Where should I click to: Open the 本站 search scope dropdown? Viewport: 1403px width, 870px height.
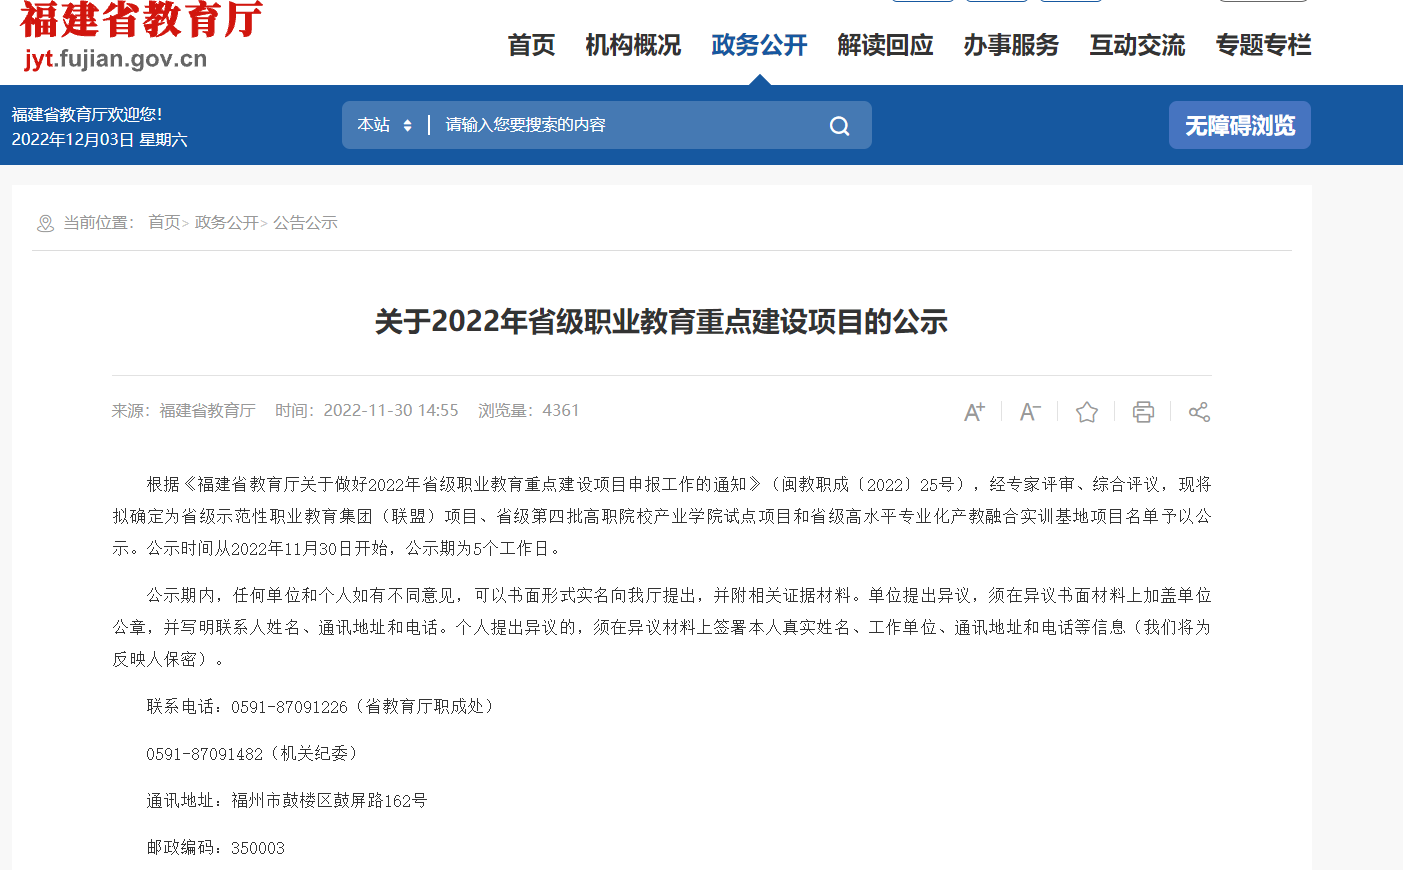[385, 125]
